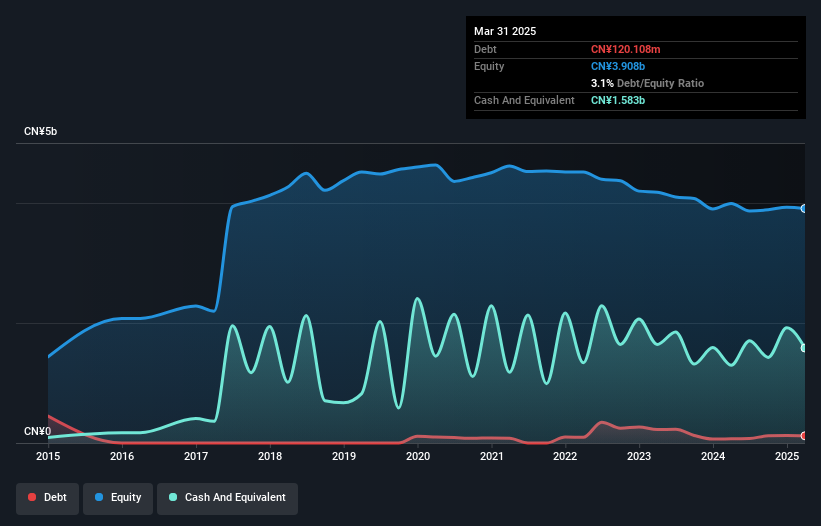Click the red Debt legend dot
Image resolution: width=821 pixels, height=526 pixels.
pos(32,497)
